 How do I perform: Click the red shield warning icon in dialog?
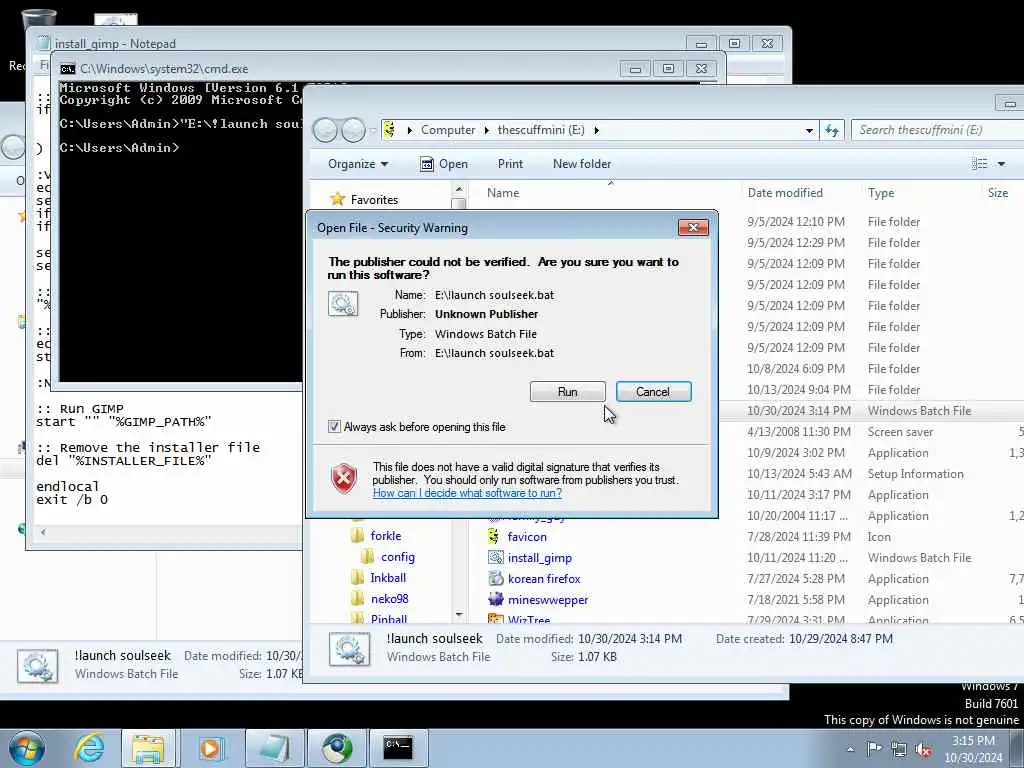pyautogui.click(x=344, y=478)
